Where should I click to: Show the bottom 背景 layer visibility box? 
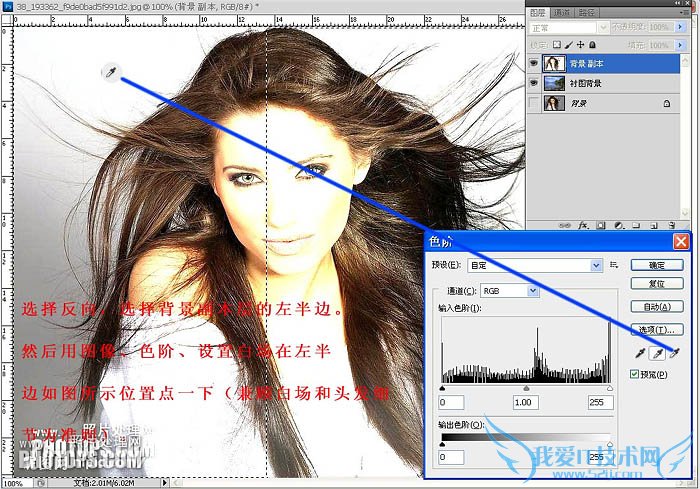click(x=533, y=103)
